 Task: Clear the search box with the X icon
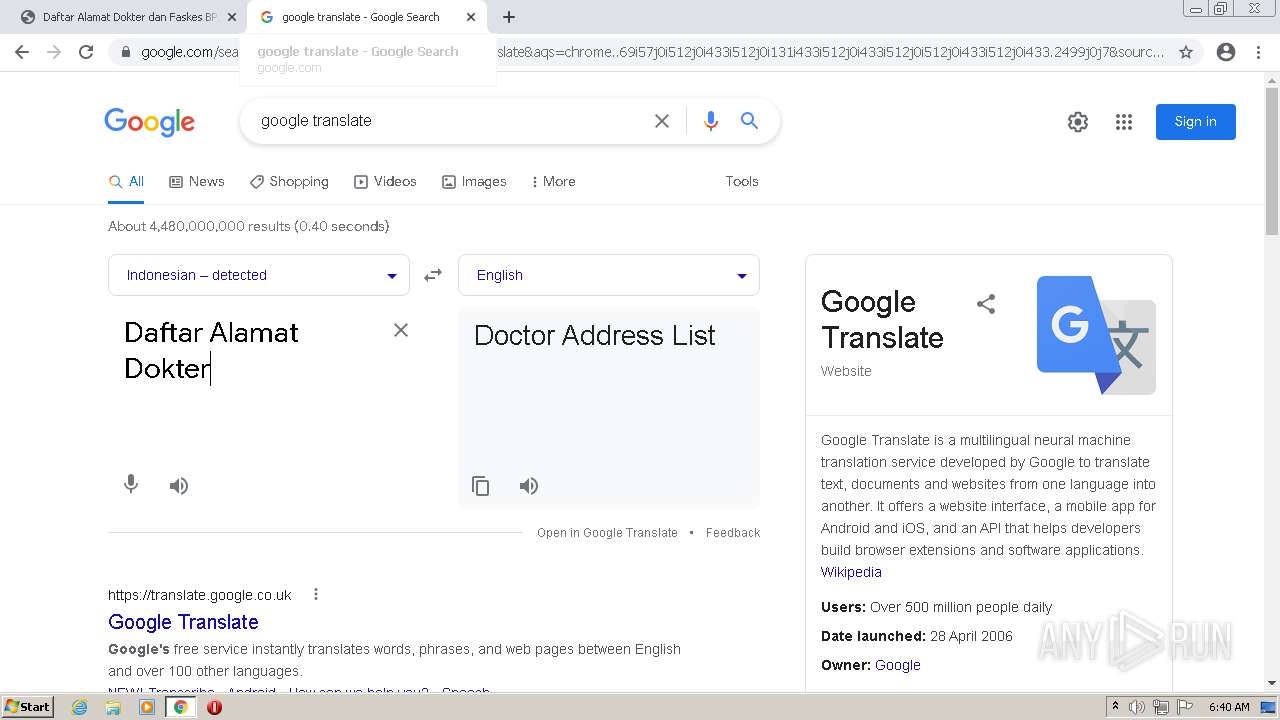click(662, 121)
